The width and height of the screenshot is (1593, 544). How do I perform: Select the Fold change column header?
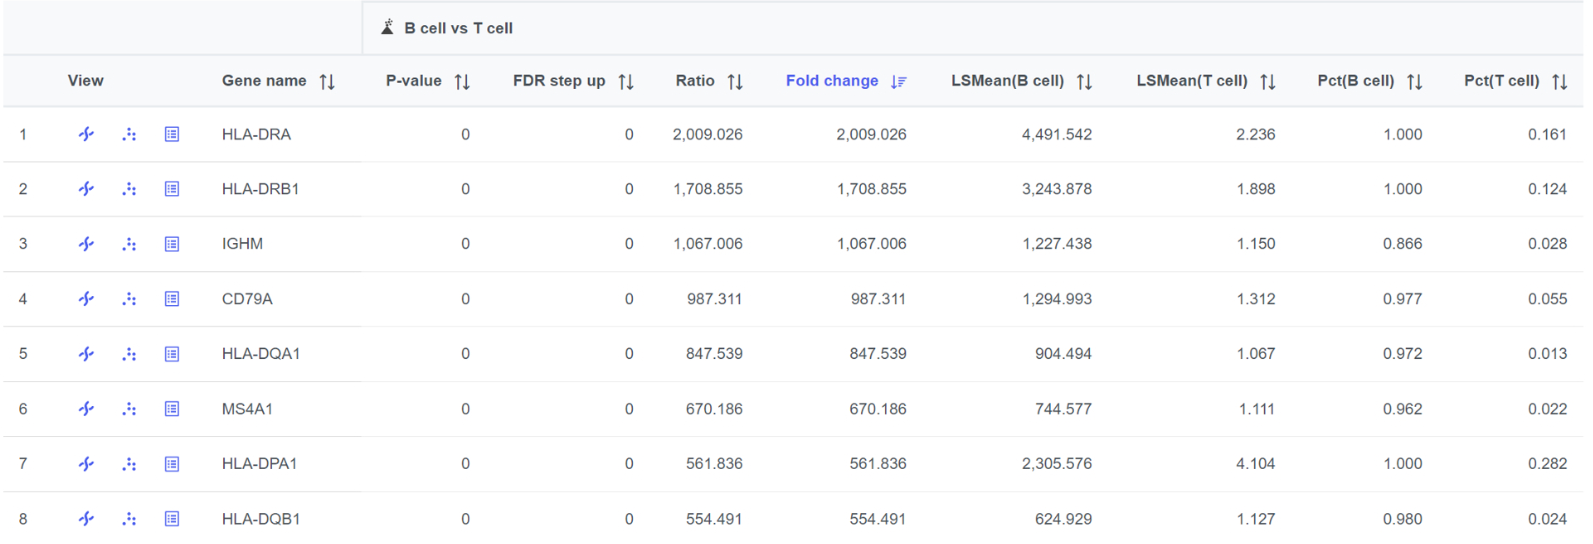(x=832, y=81)
